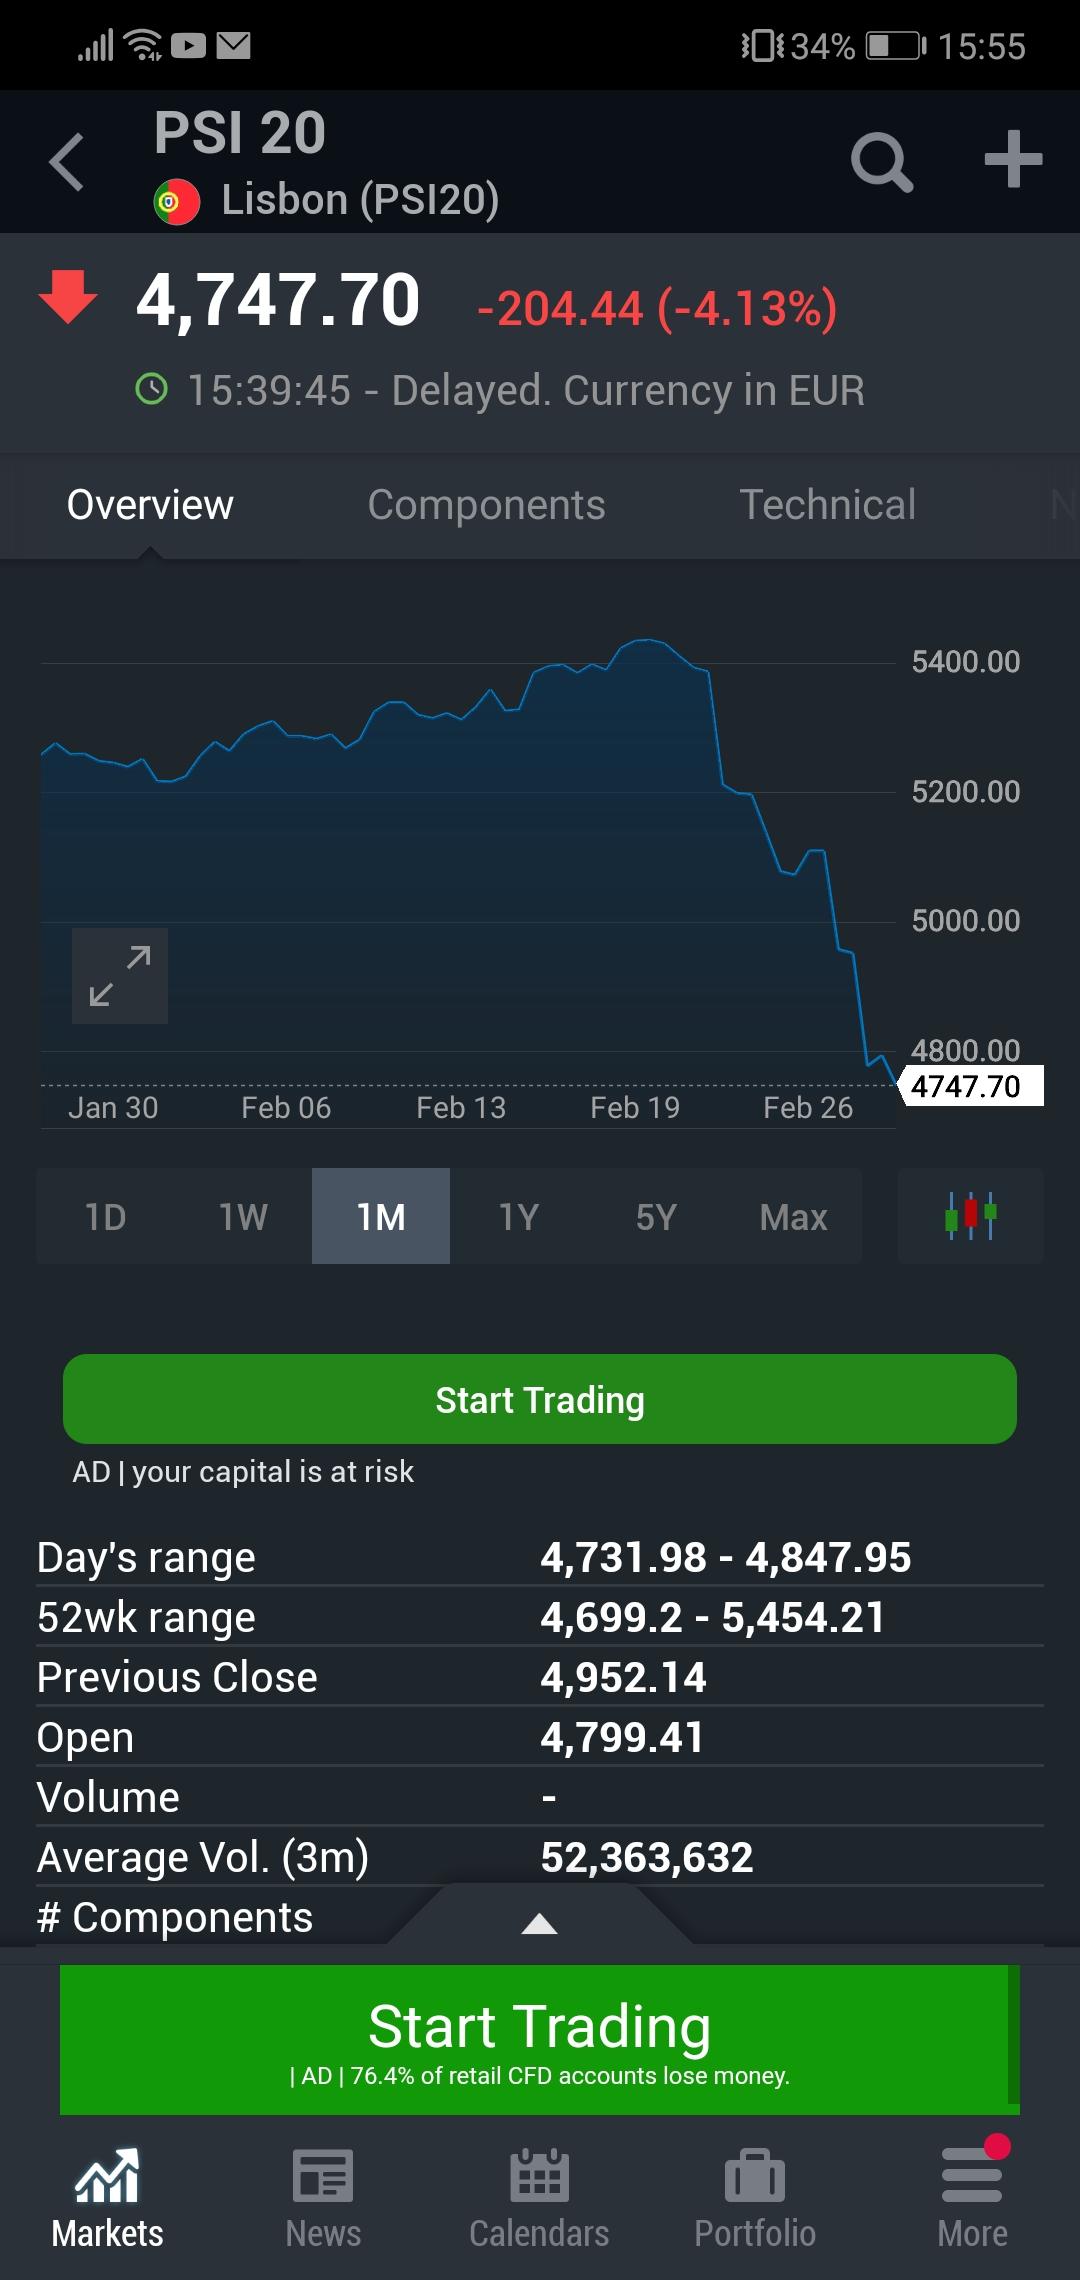
Task: Open search with magnifier icon
Action: (x=881, y=161)
